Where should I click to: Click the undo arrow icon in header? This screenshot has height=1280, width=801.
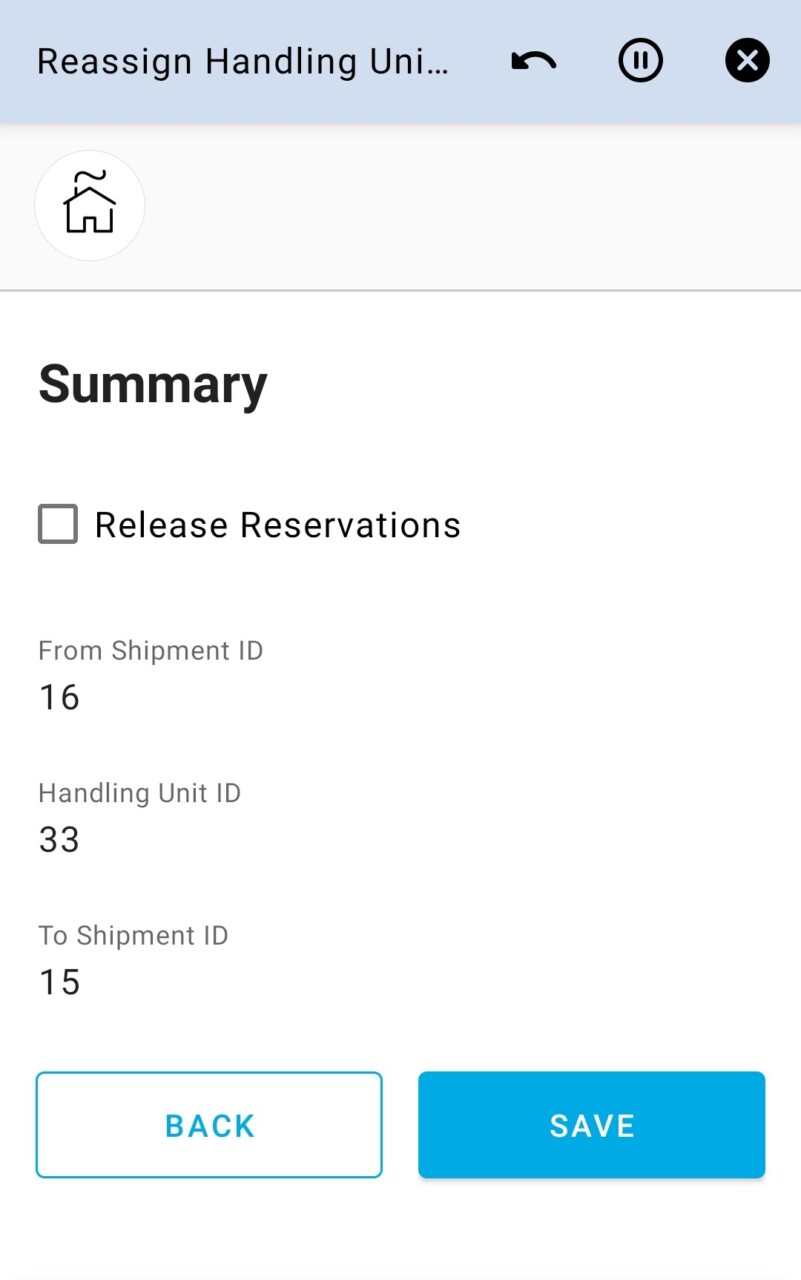click(x=533, y=62)
